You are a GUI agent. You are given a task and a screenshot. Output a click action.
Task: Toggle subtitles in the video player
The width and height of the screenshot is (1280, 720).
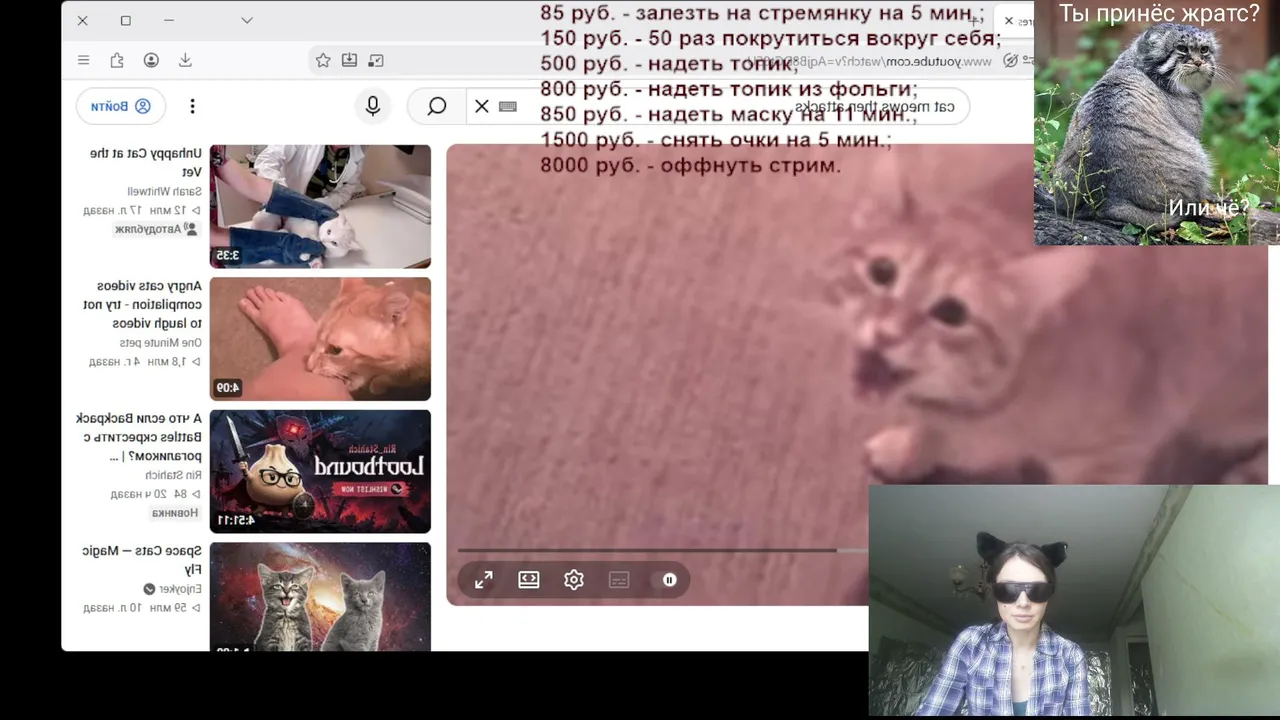619,580
